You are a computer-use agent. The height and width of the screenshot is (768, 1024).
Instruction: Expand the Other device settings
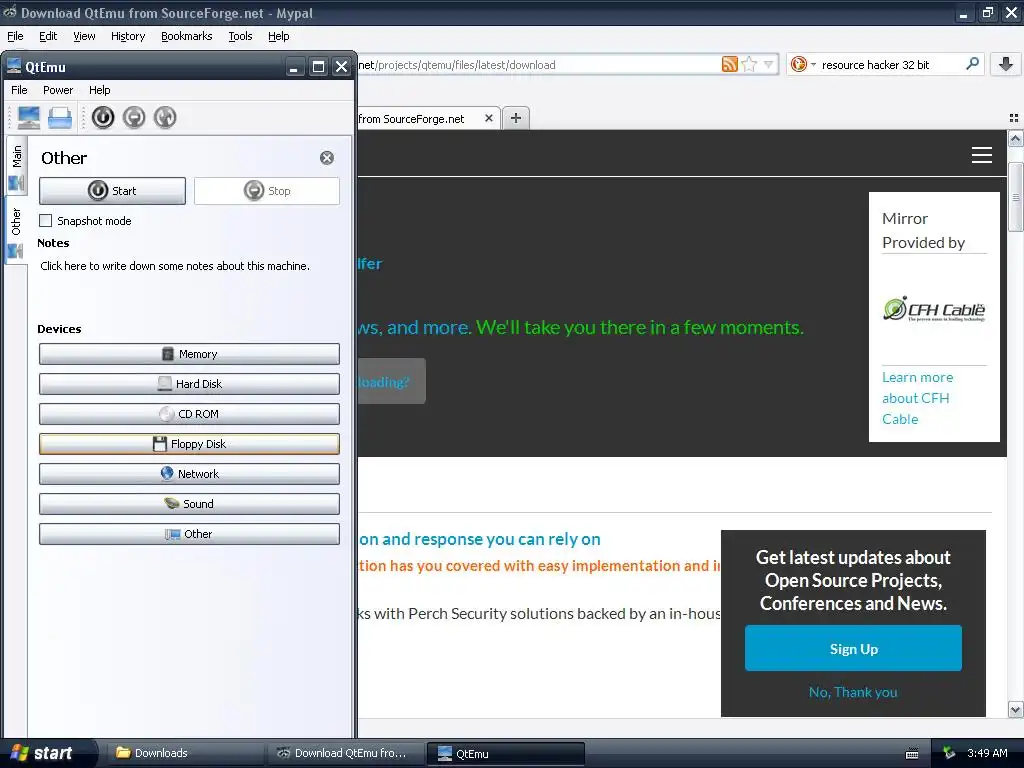[x=189, y=534]
